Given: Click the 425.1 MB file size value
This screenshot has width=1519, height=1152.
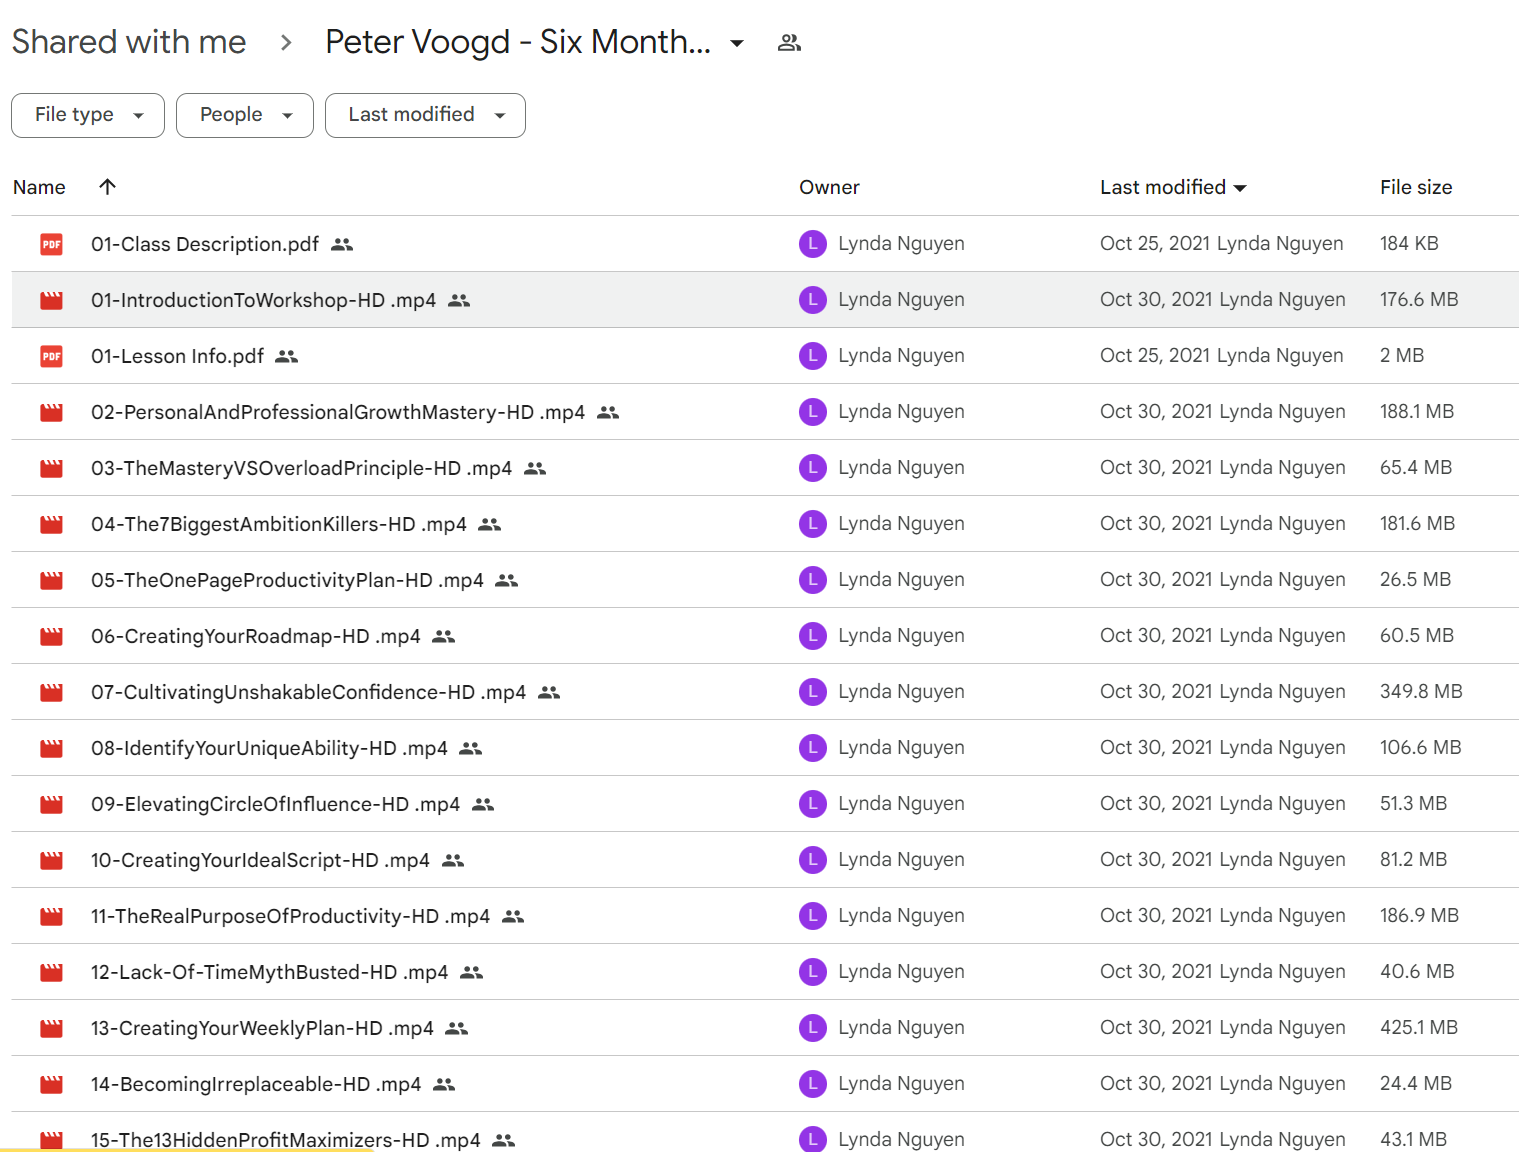Looking at the screenshot, I should click(x=1419, y=1028).
